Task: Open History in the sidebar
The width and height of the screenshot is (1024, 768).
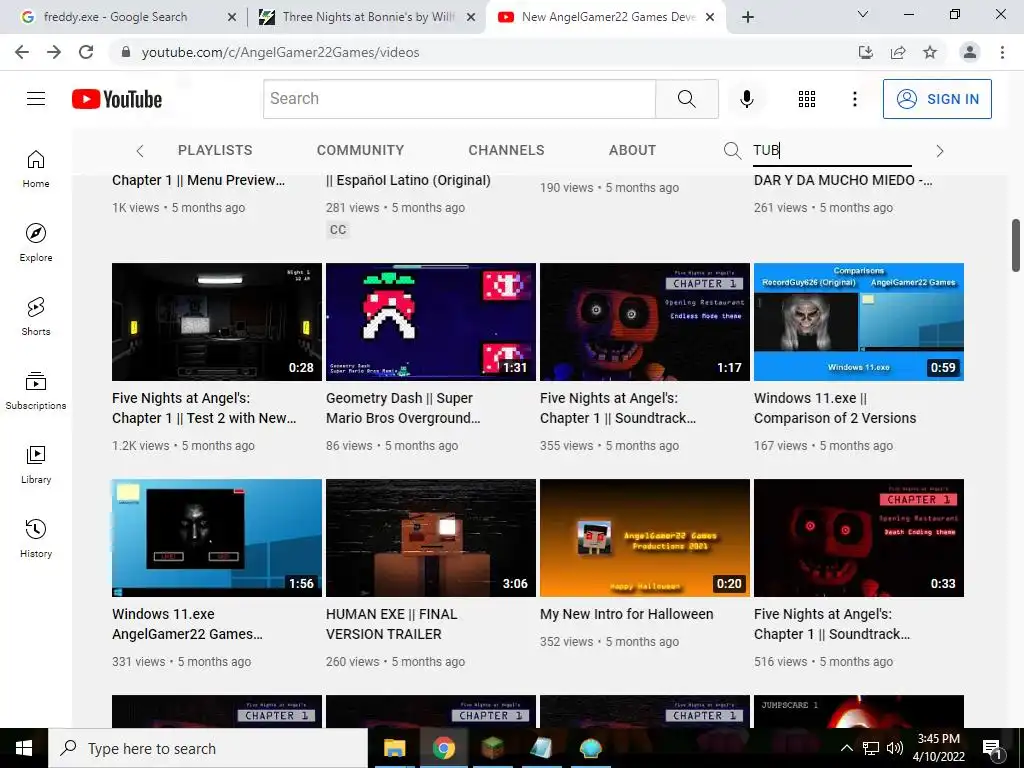Action: (x=36, y=538)
